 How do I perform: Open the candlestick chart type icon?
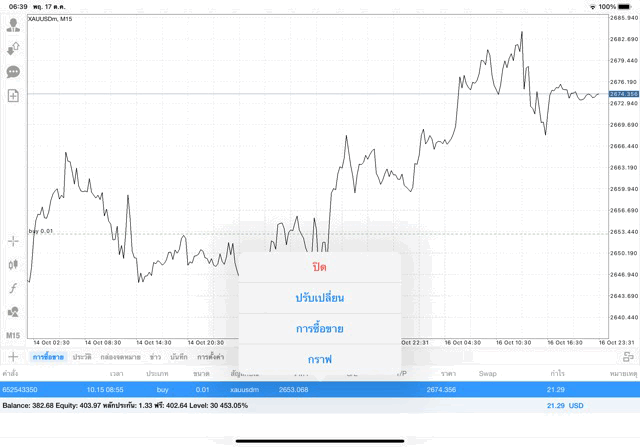(13, 265)
